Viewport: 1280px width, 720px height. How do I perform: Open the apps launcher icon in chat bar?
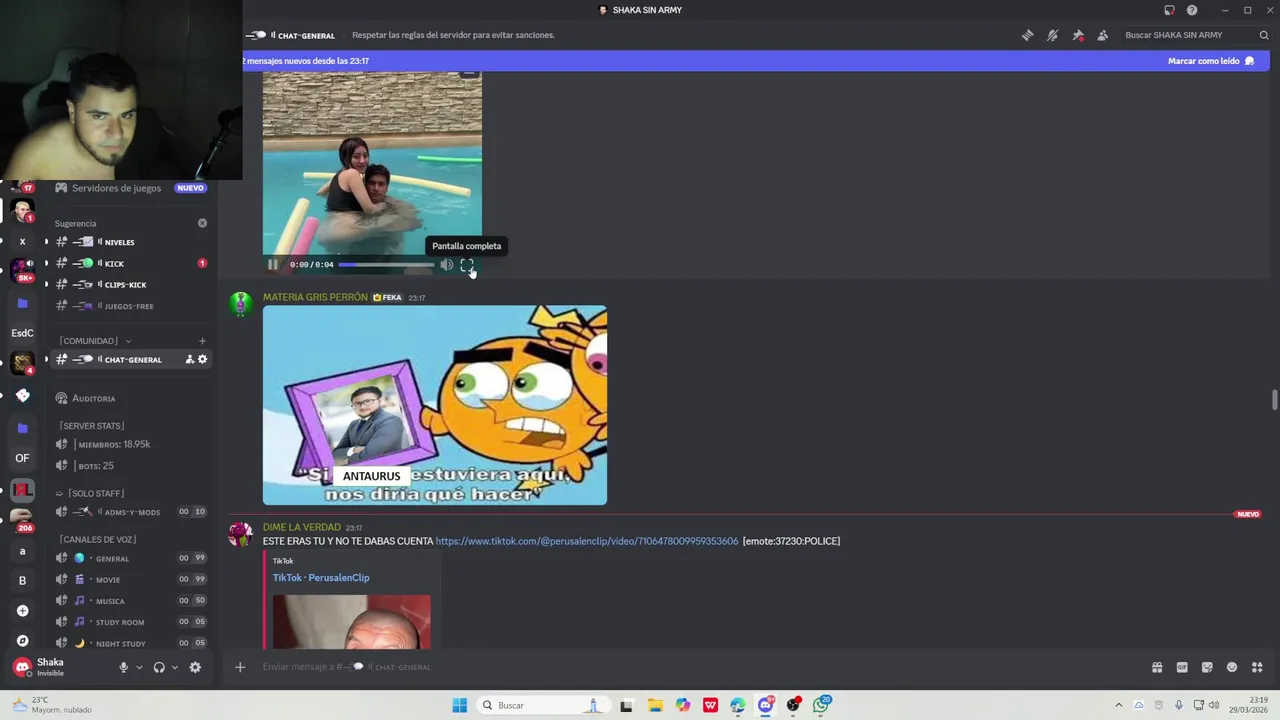(1257, 667)
